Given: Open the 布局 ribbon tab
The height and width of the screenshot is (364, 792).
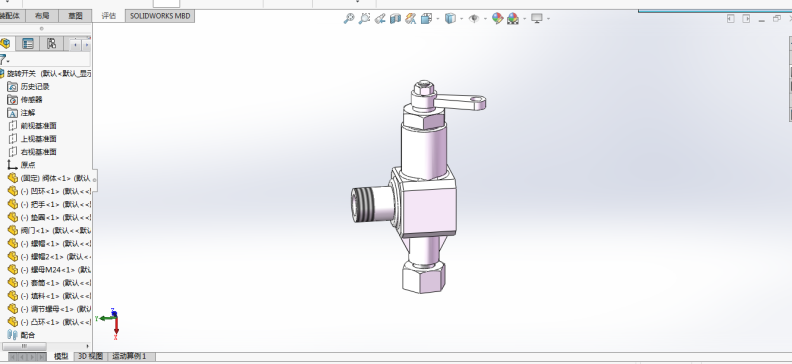Looking at the screenshot, I should pyautogui.click(x=42, y=16).
